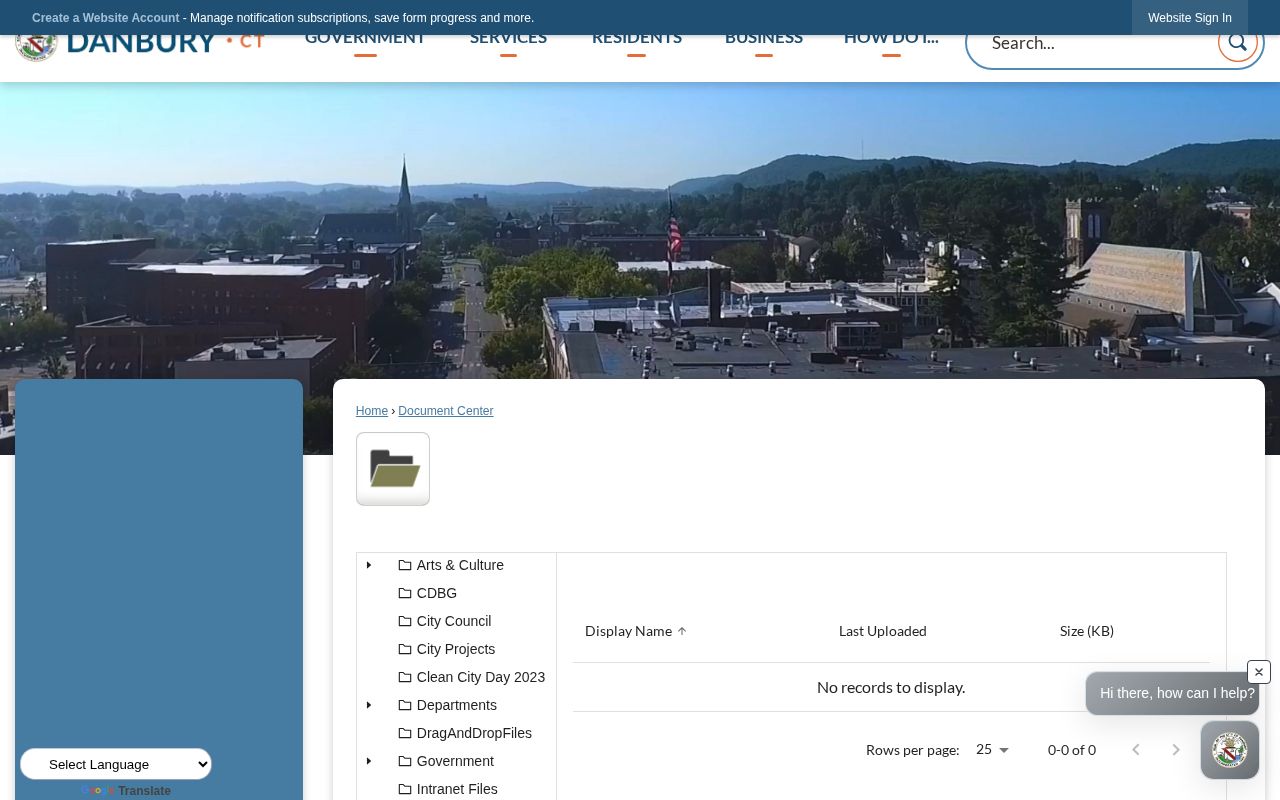Screen dimensions: 1280x800
Task: Expand the Departments folder
Action: 369,705
